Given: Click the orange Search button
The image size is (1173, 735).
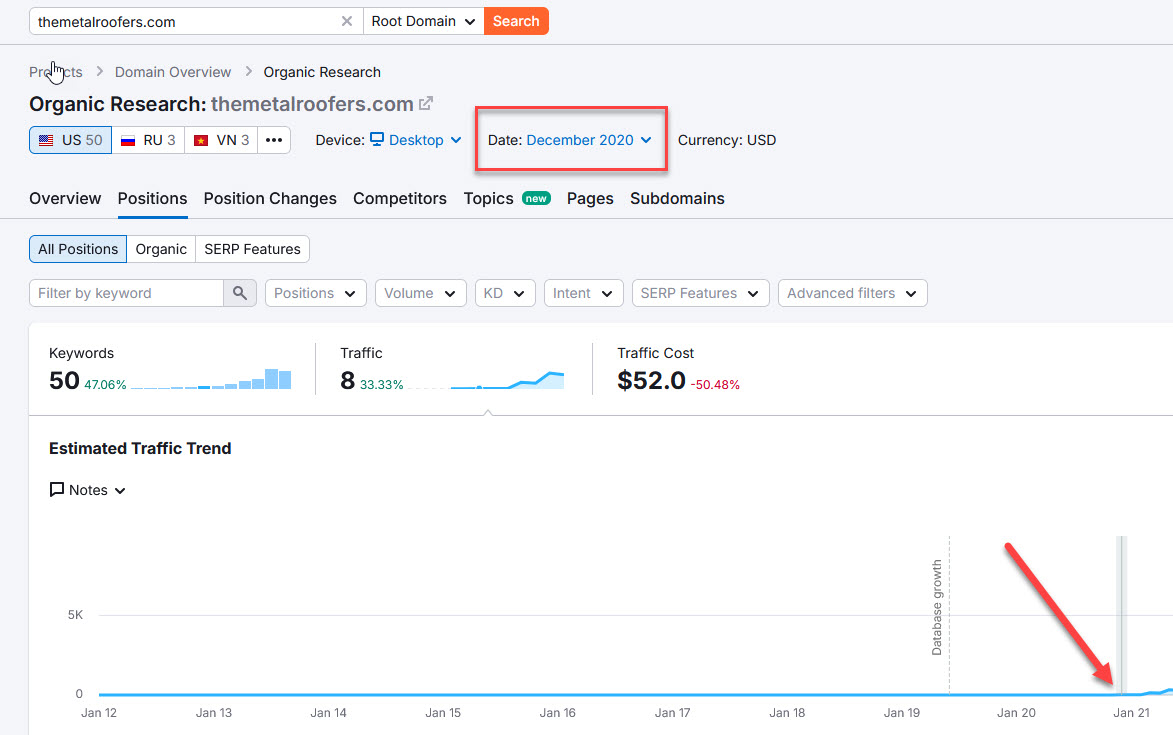Looking at the screenshot, I should tap(516, 21).
